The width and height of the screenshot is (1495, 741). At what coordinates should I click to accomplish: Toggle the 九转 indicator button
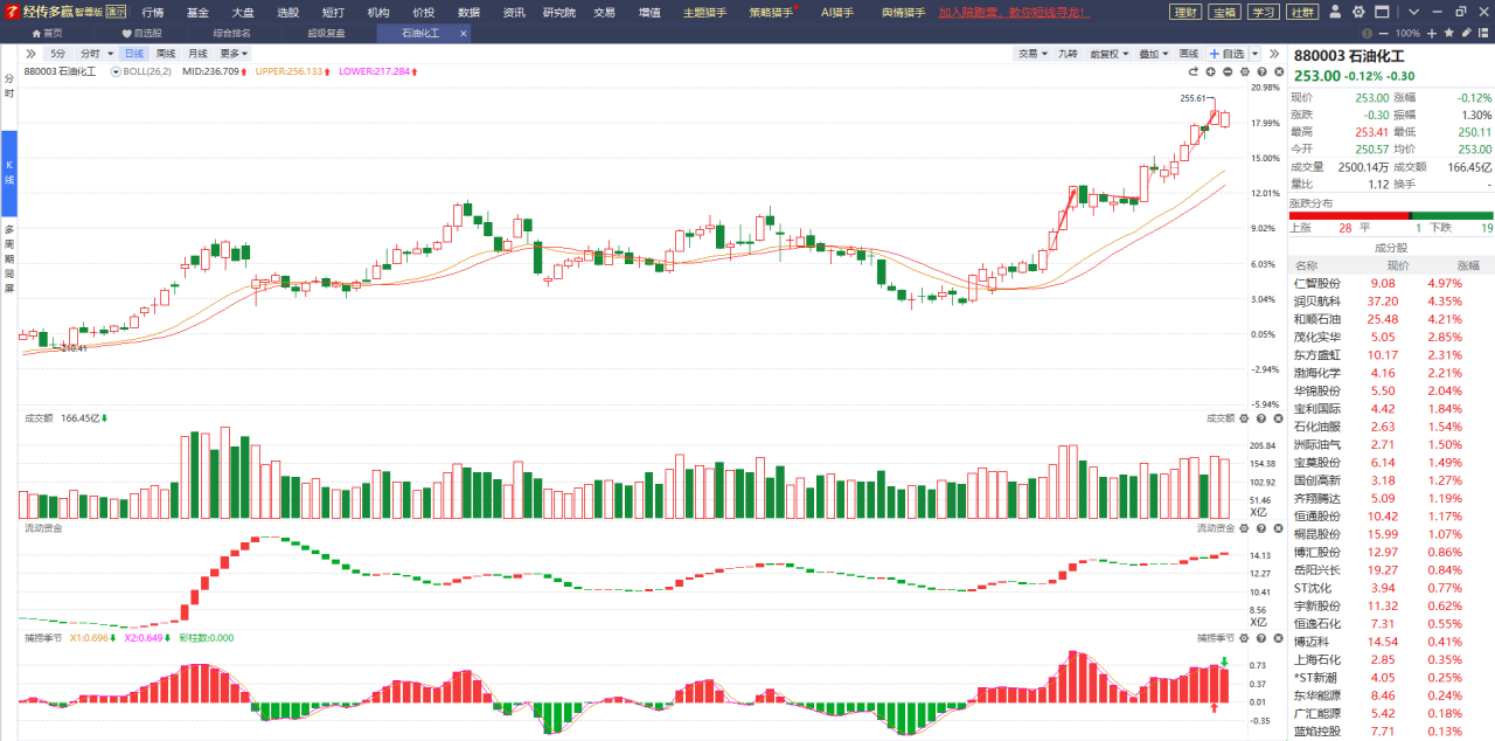[x=1068, y=53]
